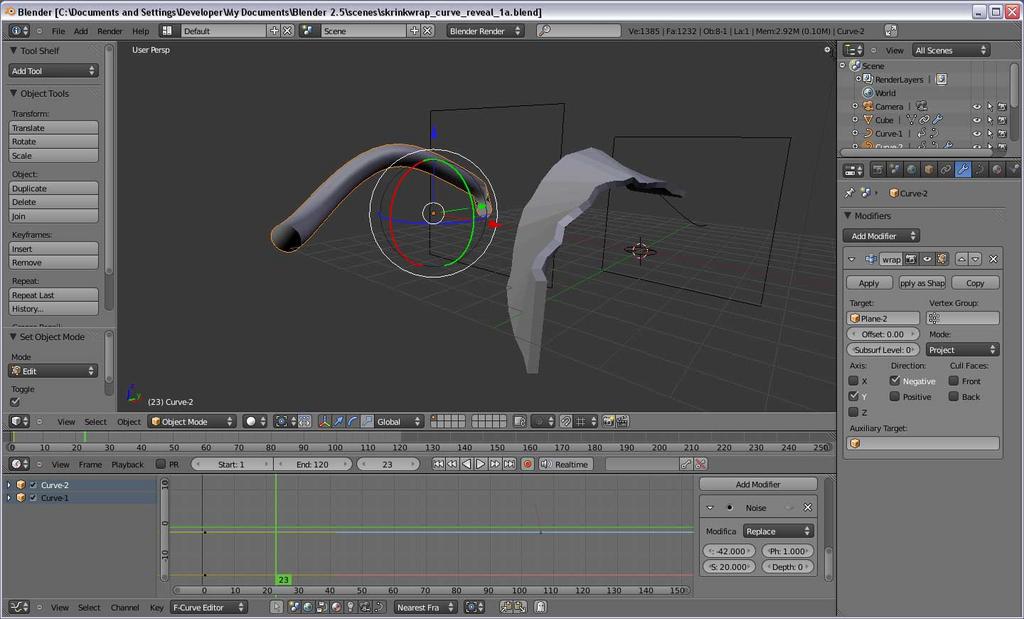Viewport: 1024px width, 619px height.
Task: Open the Object Data curve tab icon
Action: [x=980, y=170]
